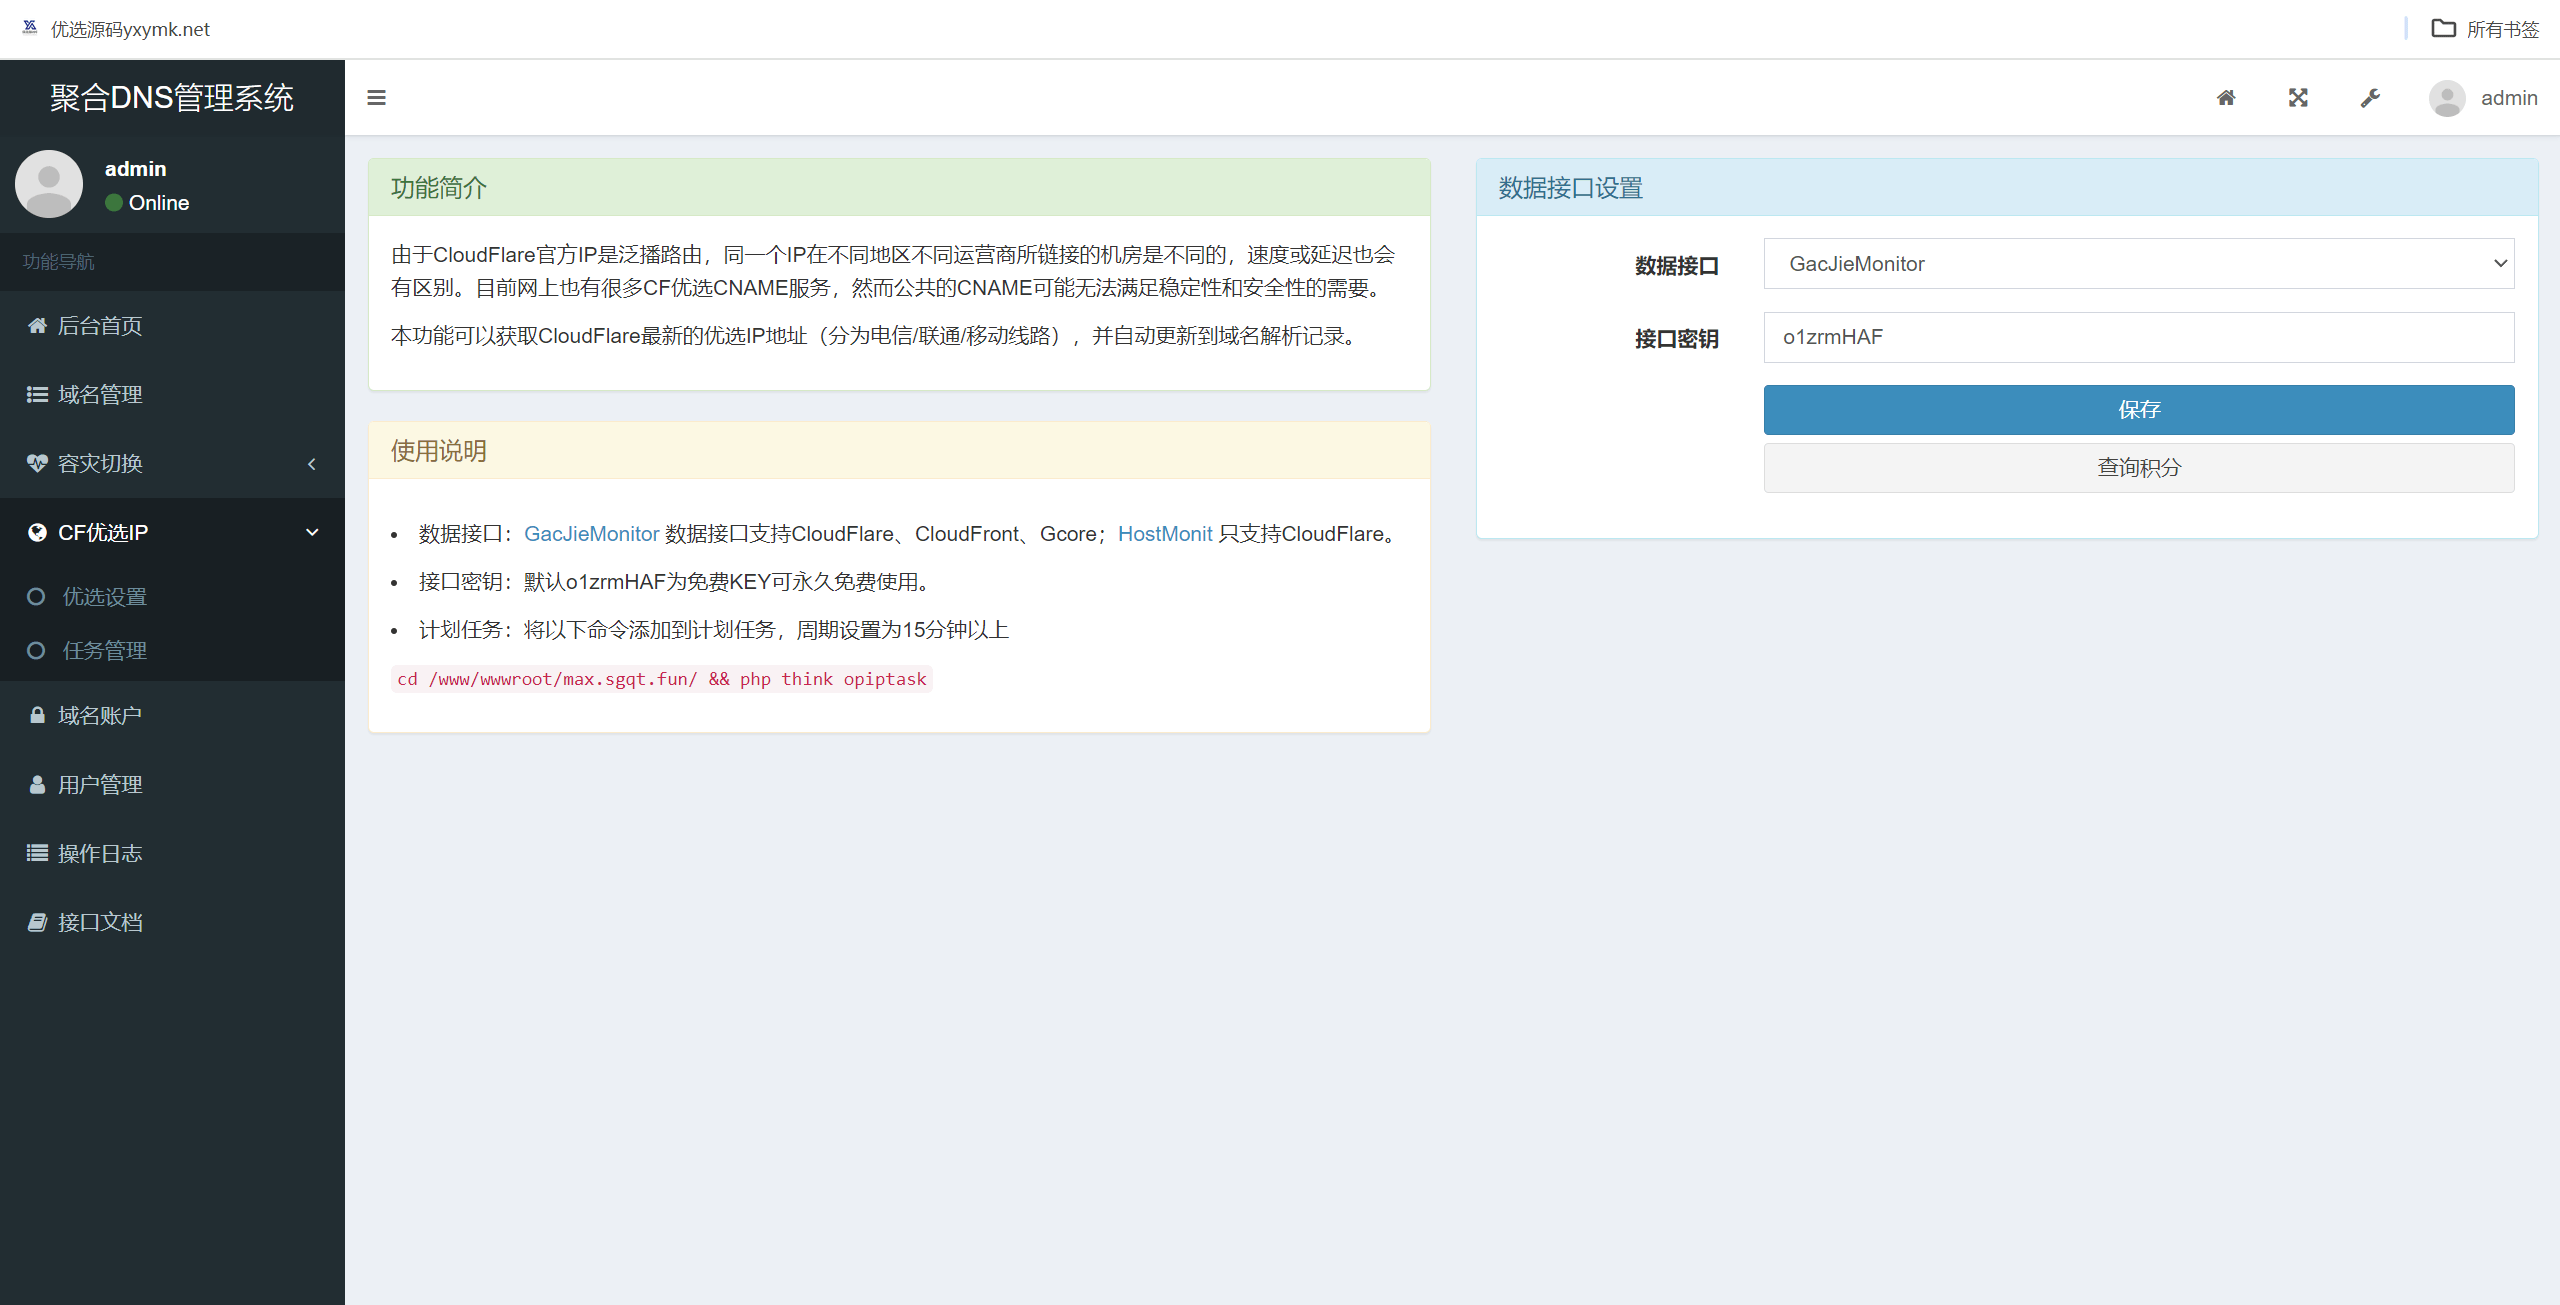Viewport: 2560px width, 1305px height.
Task: Click the list icon beside 操作日志
Action: (x=37, y=853)
